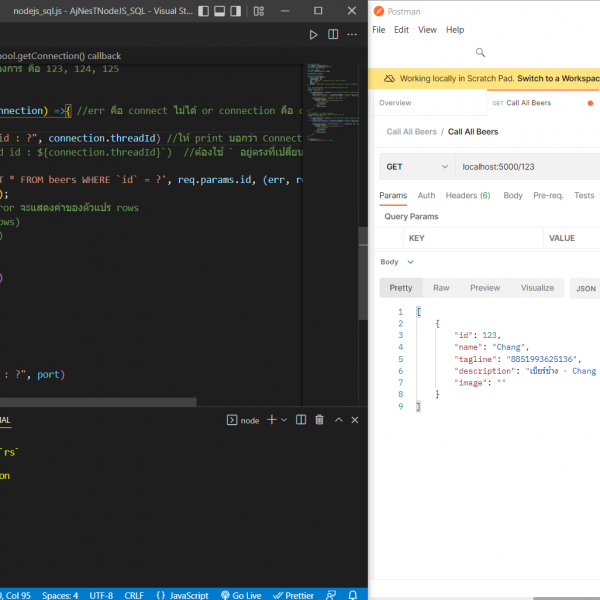Kill terminal with the trash icon
This screenshot has width=600, height=600.
click(319, 420)
